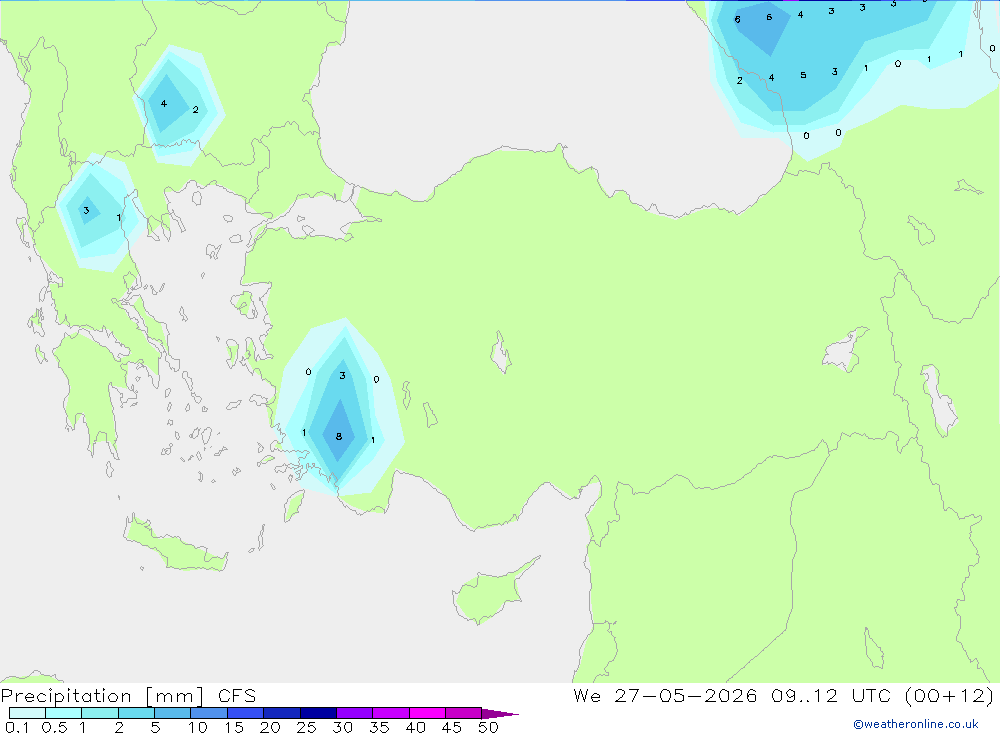
Task: Click the 'Precipitation [mm] CFS' title text
Action: click(x=128, y=695)
